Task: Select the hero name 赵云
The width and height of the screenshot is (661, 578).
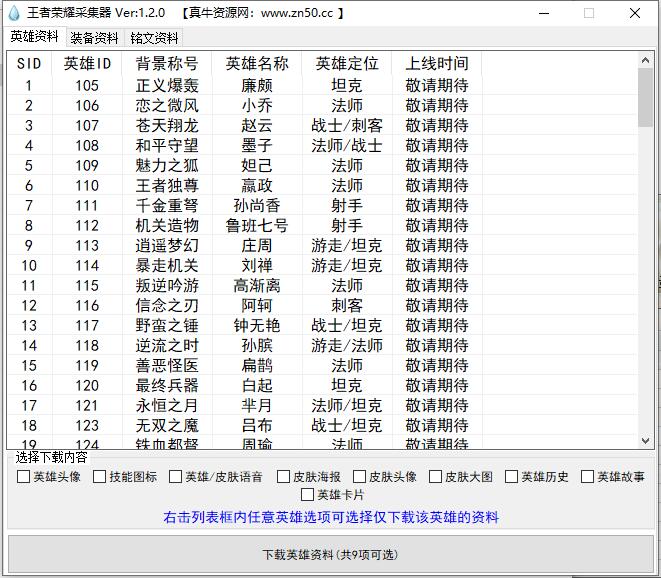Action: 257,126
